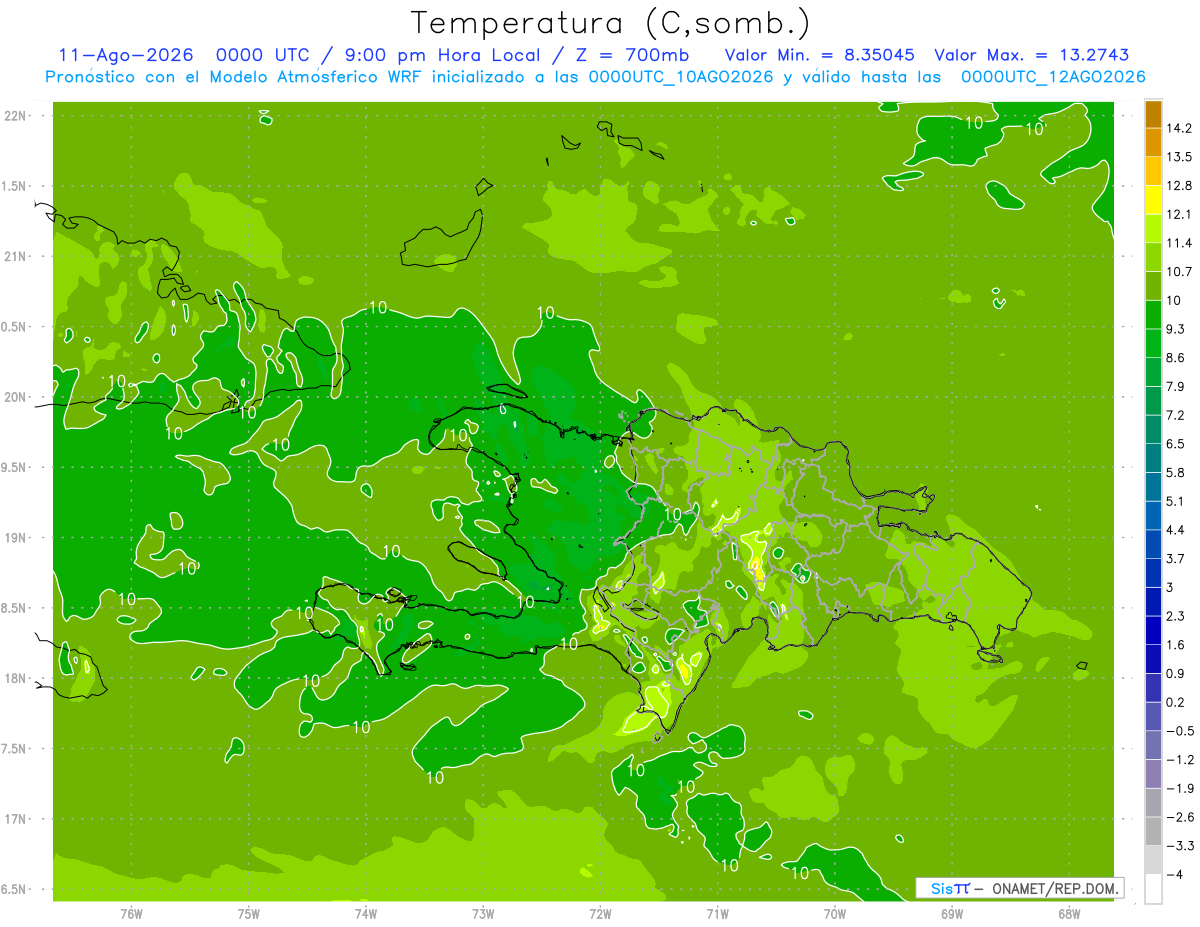
Task: Click the 1.6 colorbar scale value
Action: (x=1176, y=645)
